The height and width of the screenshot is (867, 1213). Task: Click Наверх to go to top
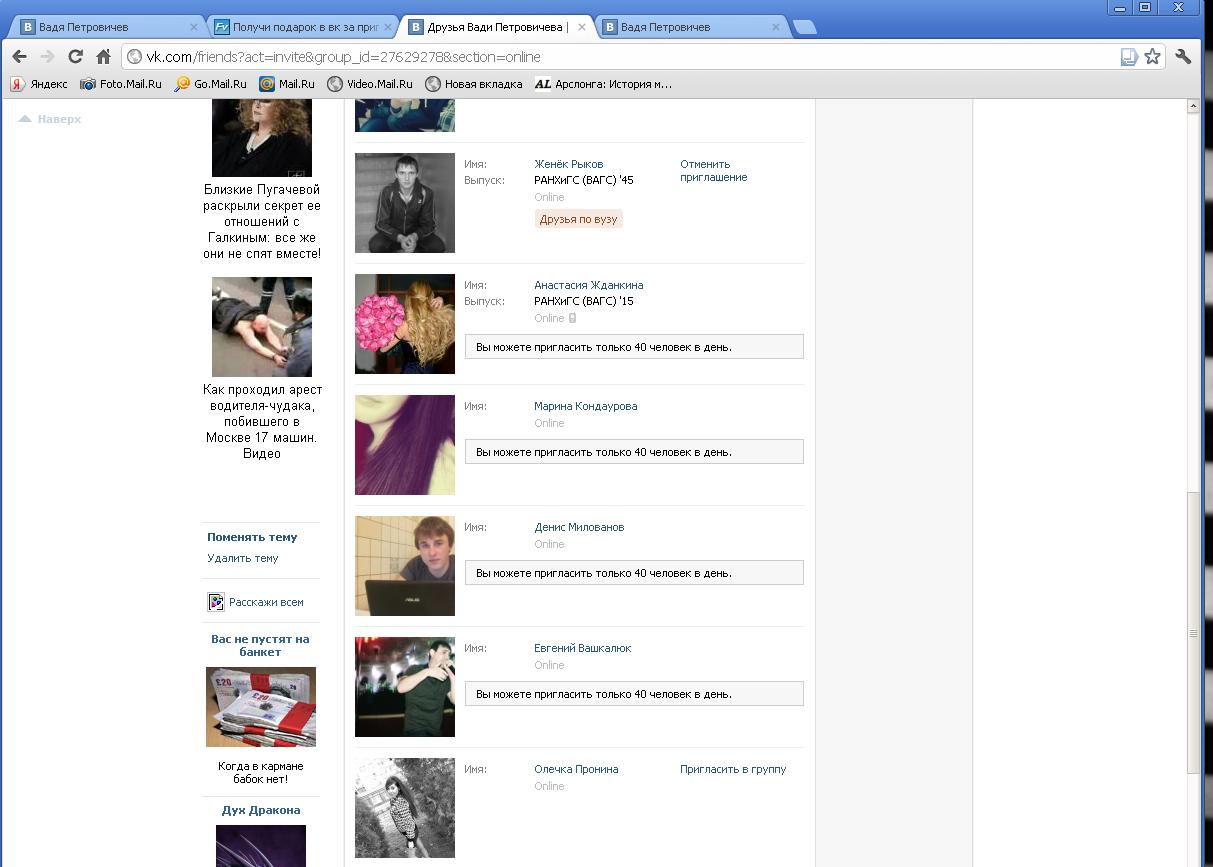click(50, 119)
